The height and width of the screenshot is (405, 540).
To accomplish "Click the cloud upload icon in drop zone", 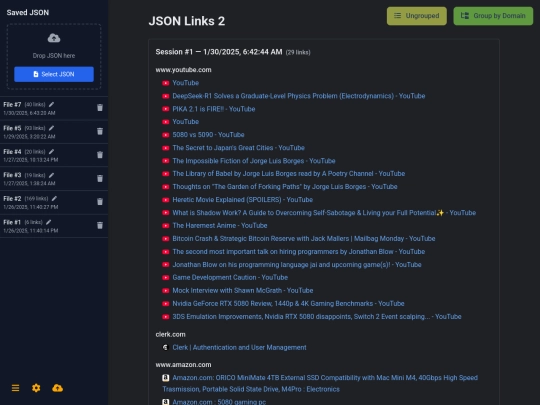I will pos(54,38).
